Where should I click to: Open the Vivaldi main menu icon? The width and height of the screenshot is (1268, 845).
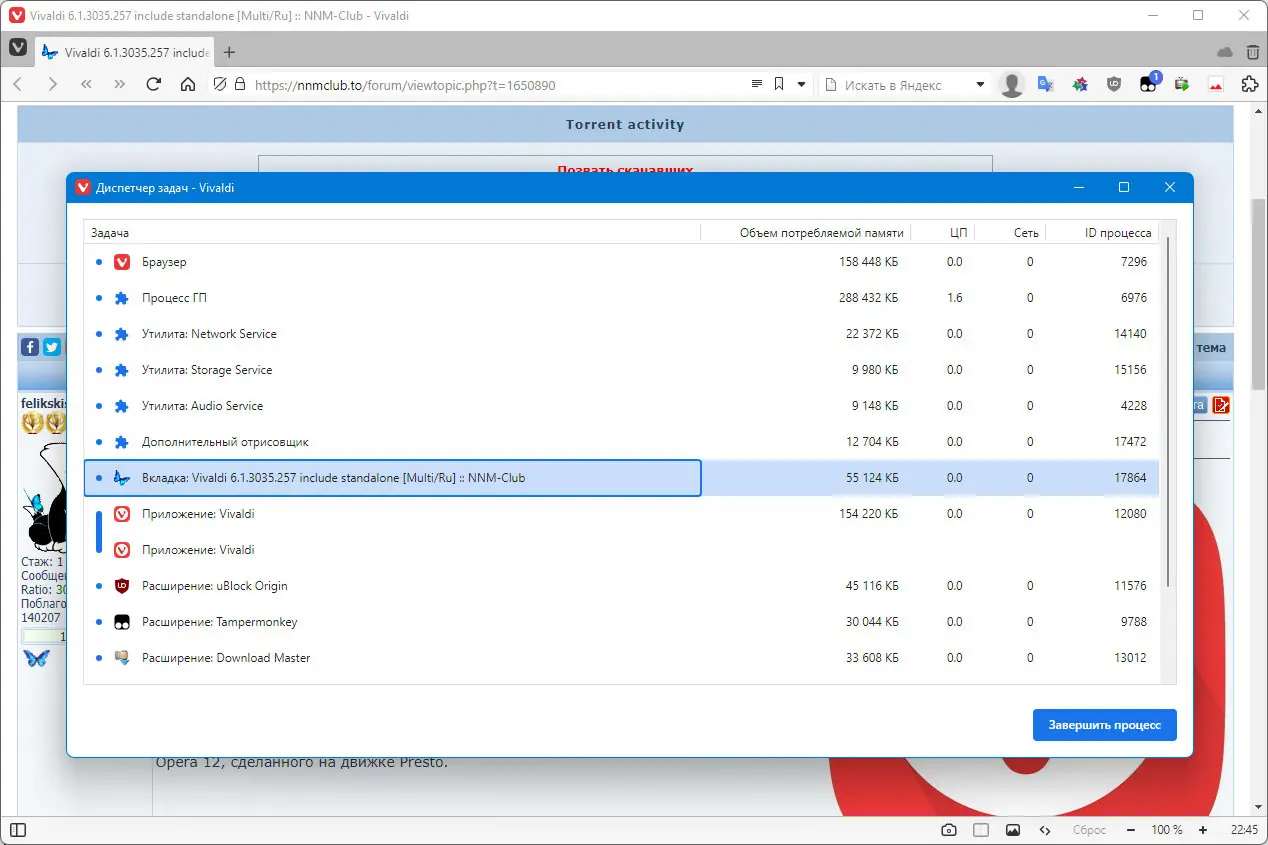click(x=18, y=47)
